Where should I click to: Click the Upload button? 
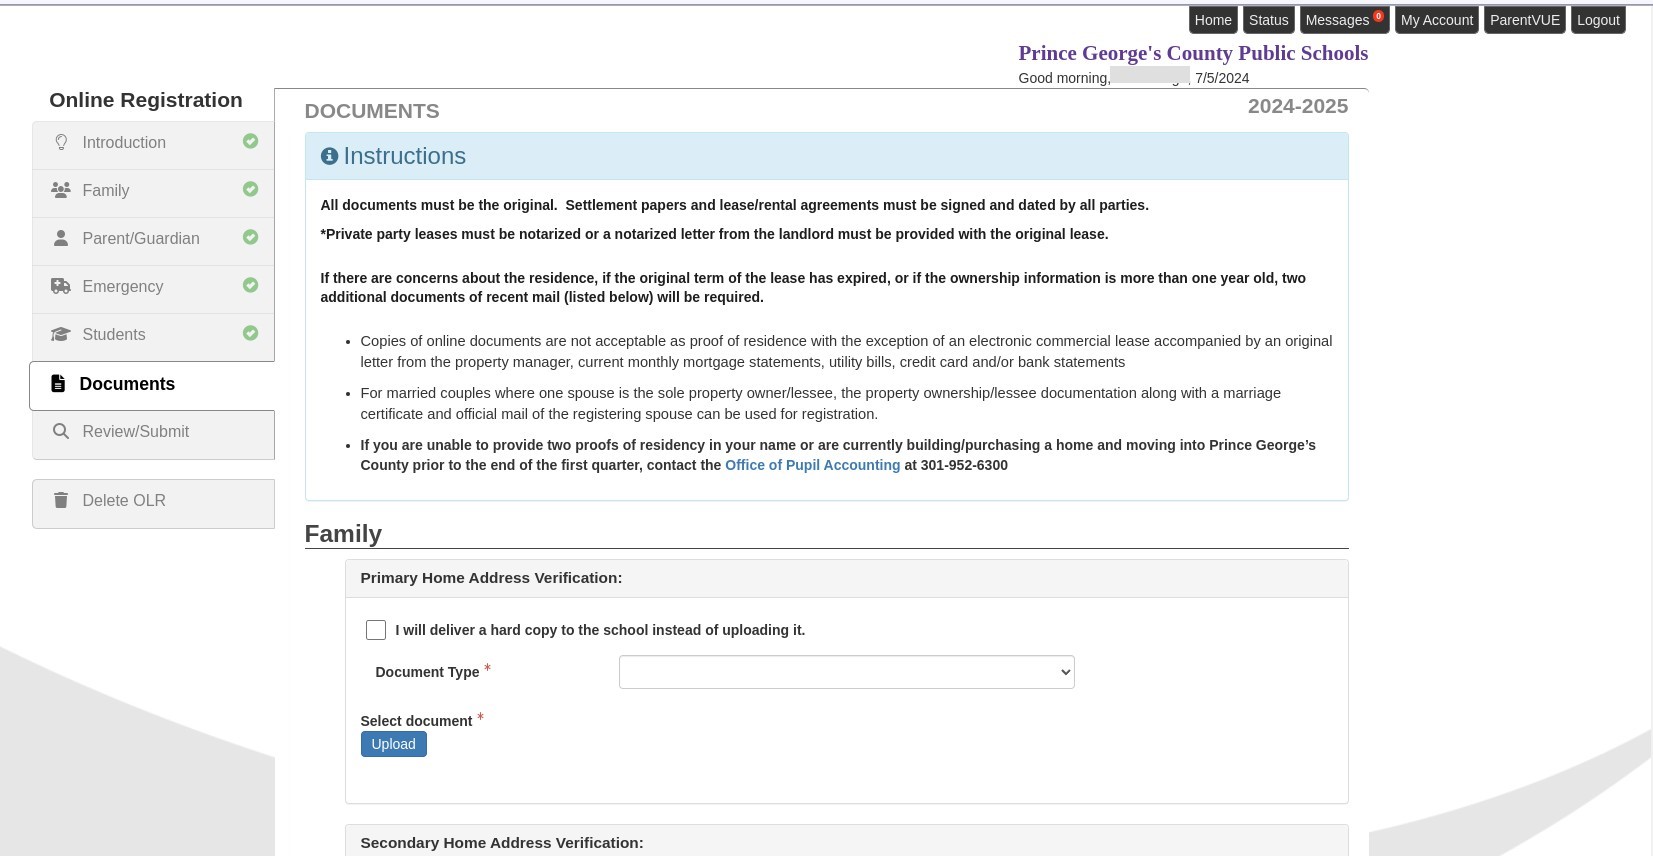(x=393, y=743)
